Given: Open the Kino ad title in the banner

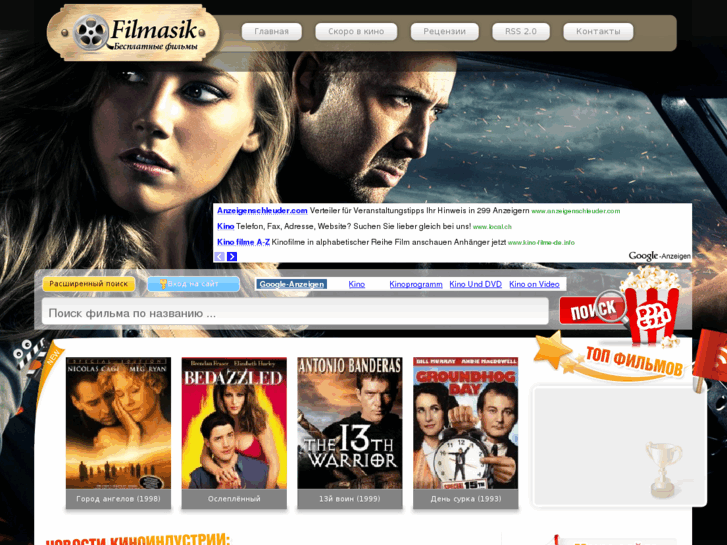Looking at the screenshot, I should coord(225,226).
